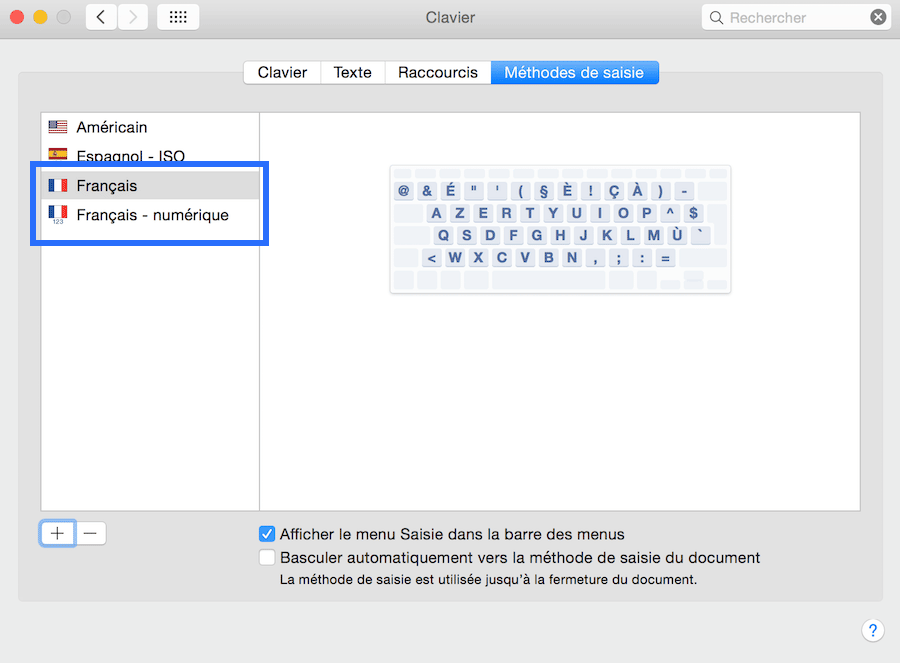Click the < key in keyboard preview
The image size is (900, 663).
[432, 258]
